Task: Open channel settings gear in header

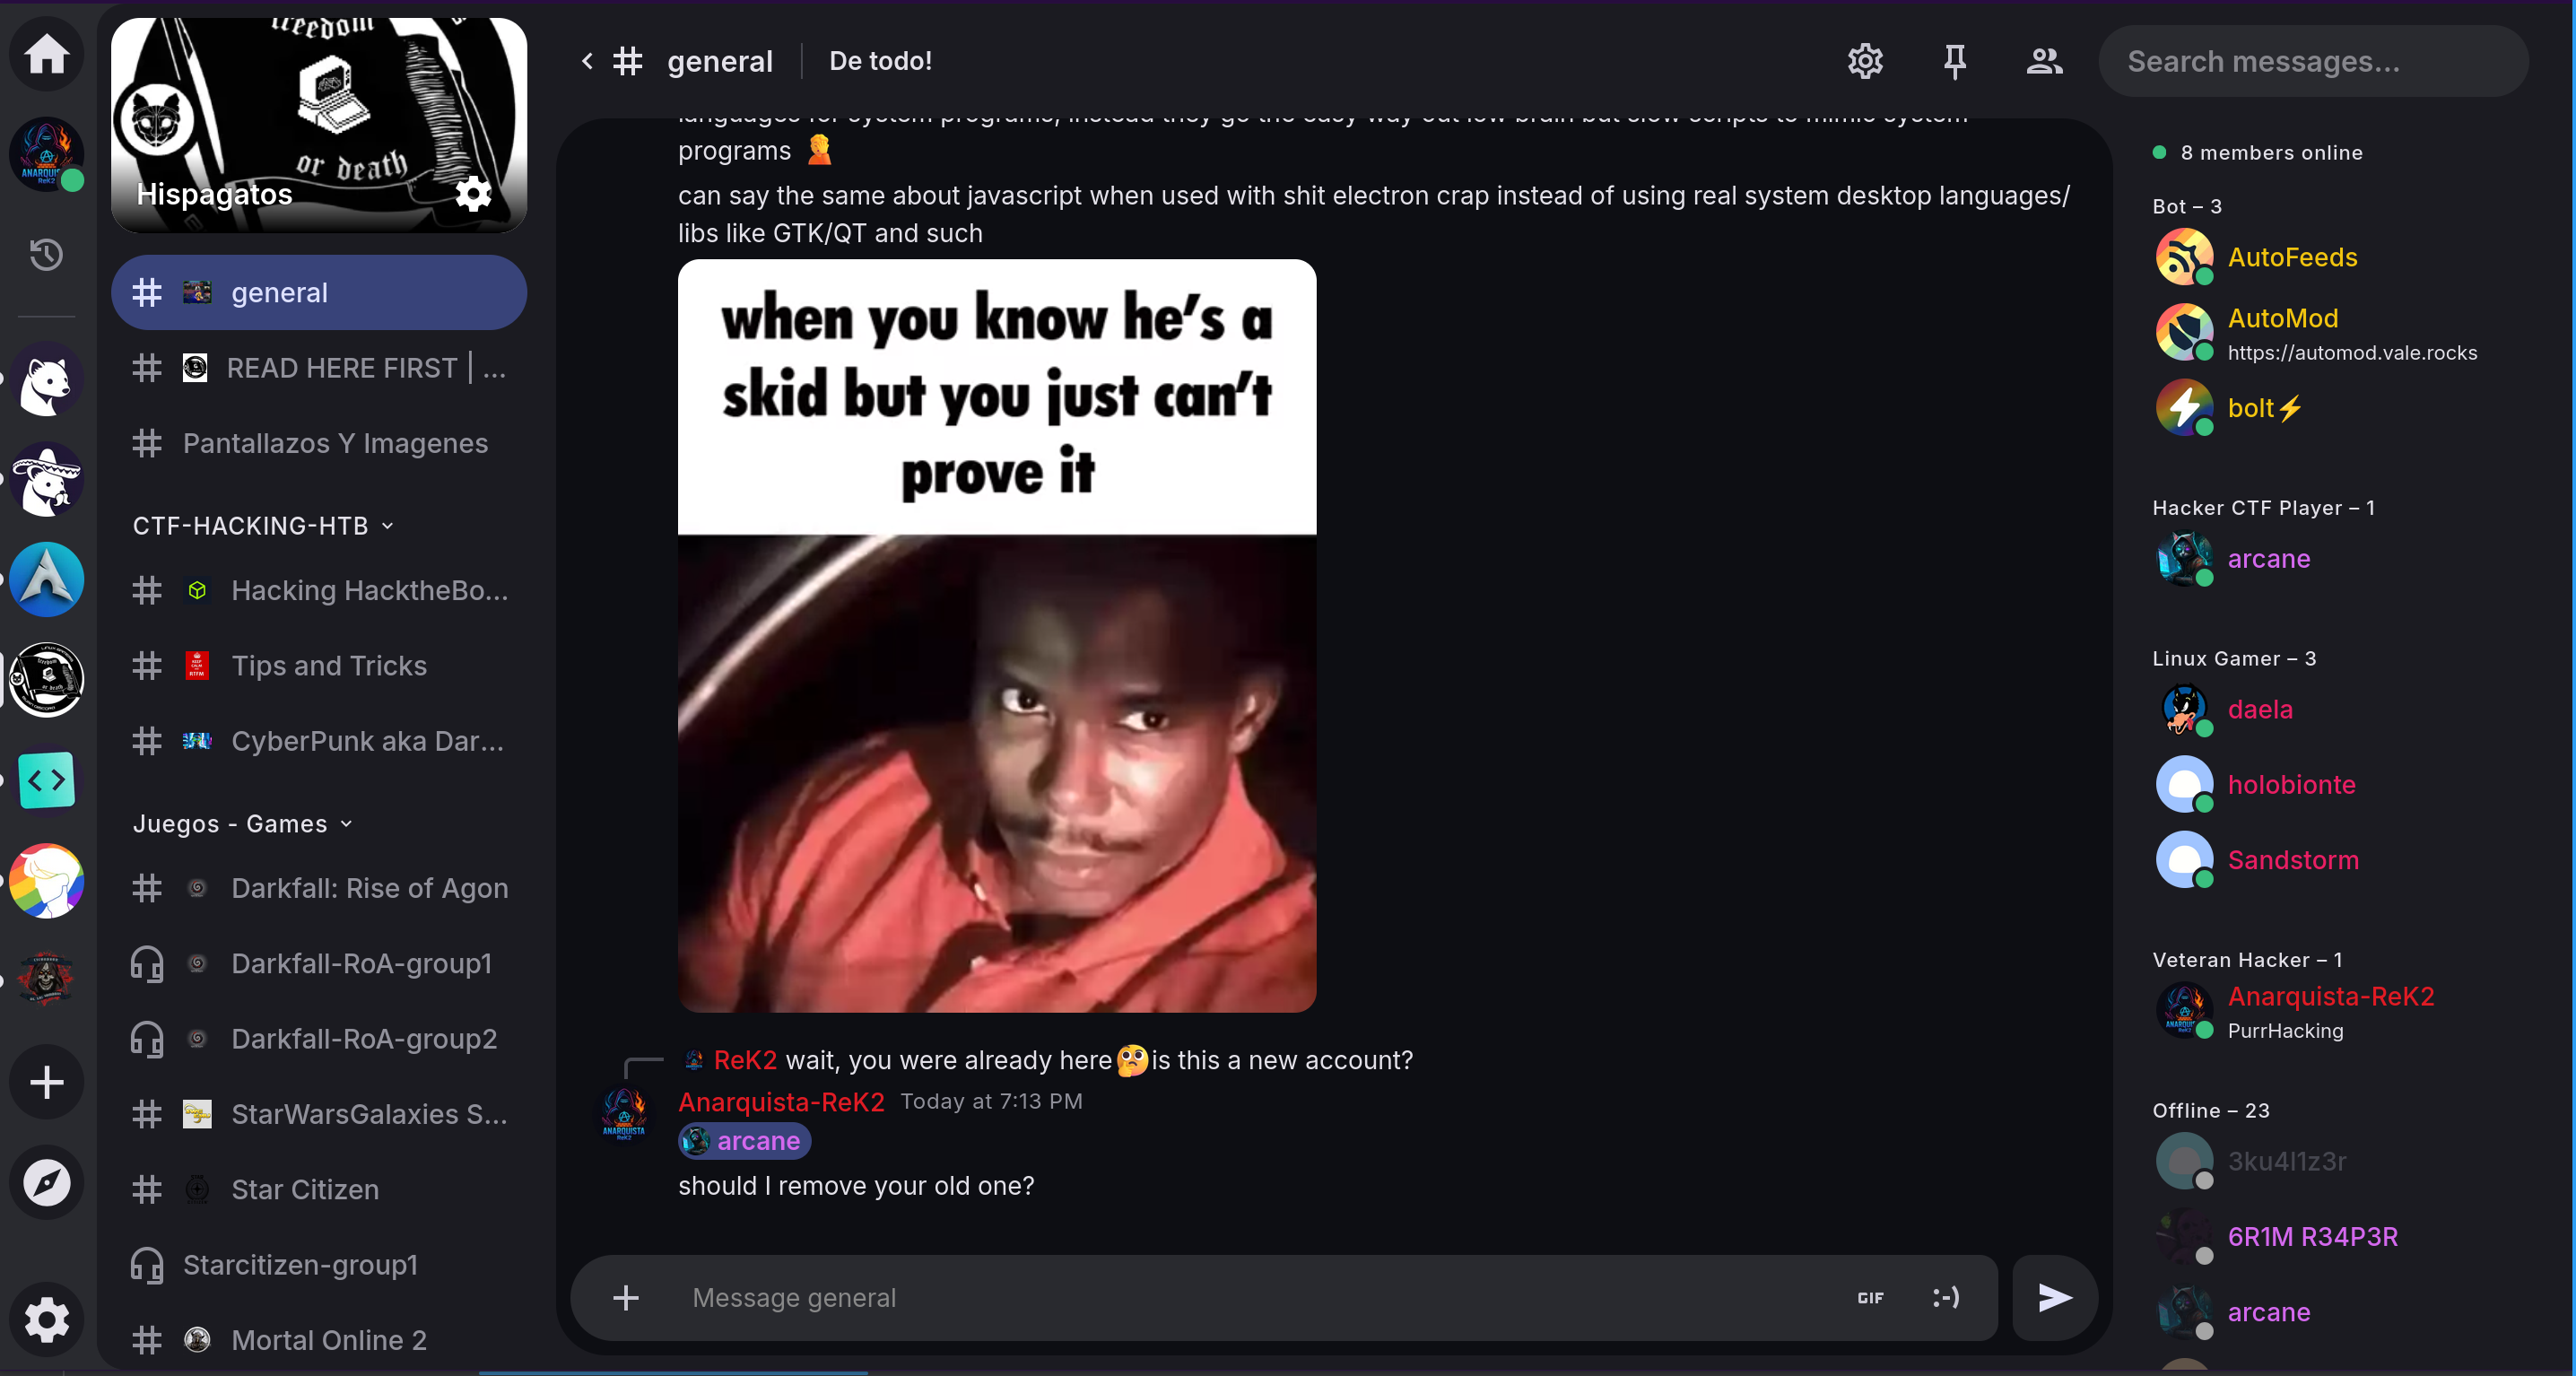Action: click(1865, 61)
